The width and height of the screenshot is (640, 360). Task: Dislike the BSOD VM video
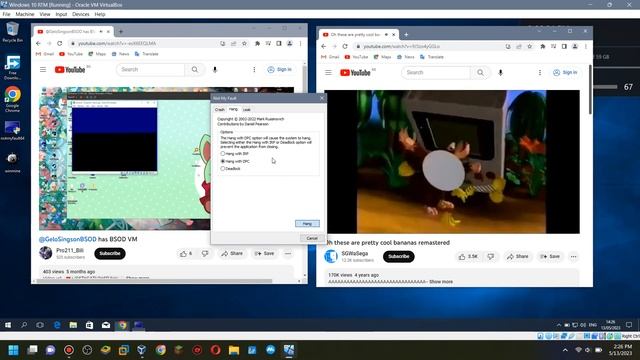click(x=205, y=253)
